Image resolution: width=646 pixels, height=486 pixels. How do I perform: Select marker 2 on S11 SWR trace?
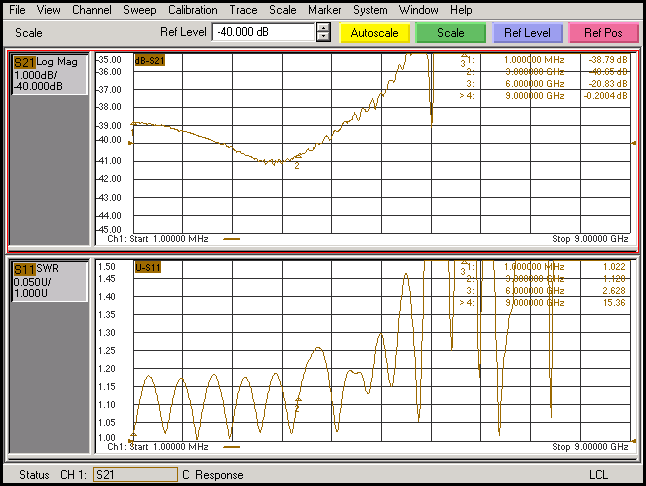coord(298,404)
